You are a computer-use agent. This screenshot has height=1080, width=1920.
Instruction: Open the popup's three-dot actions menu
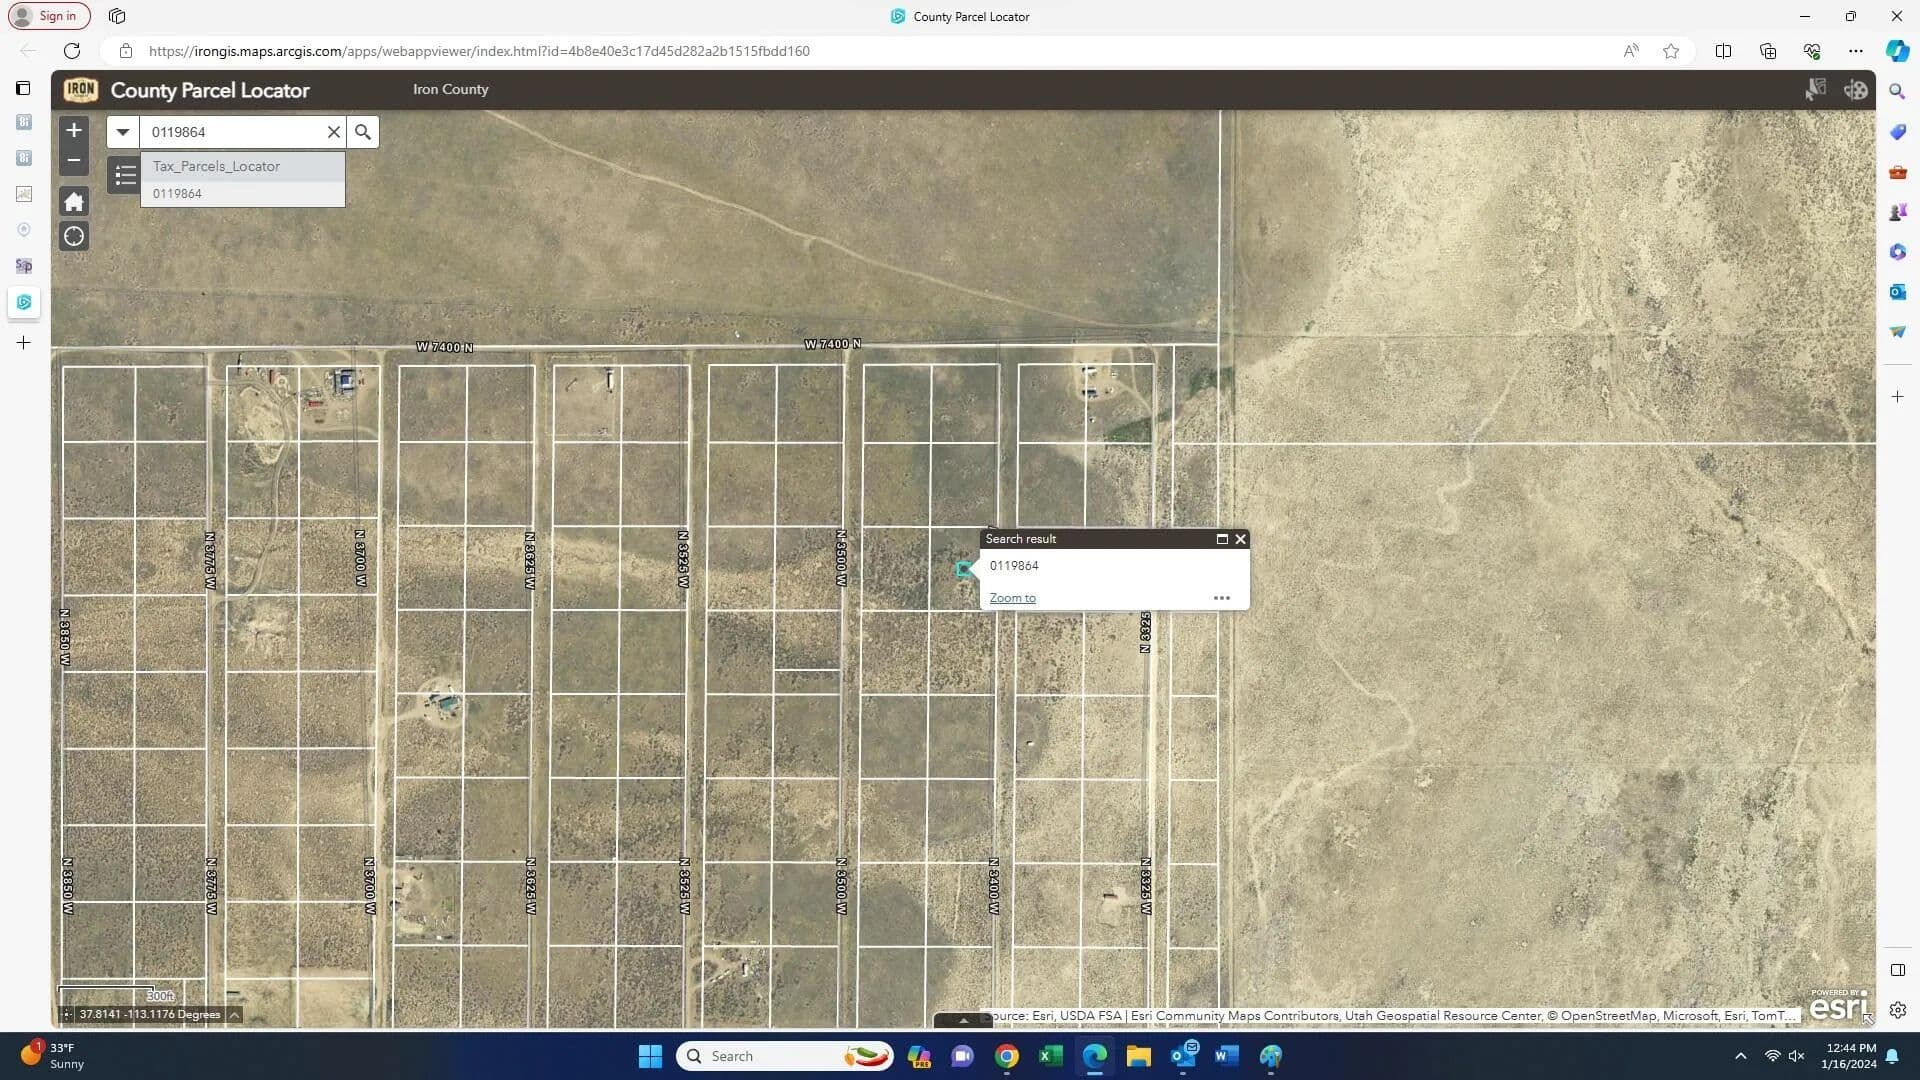coord(1221,598)
